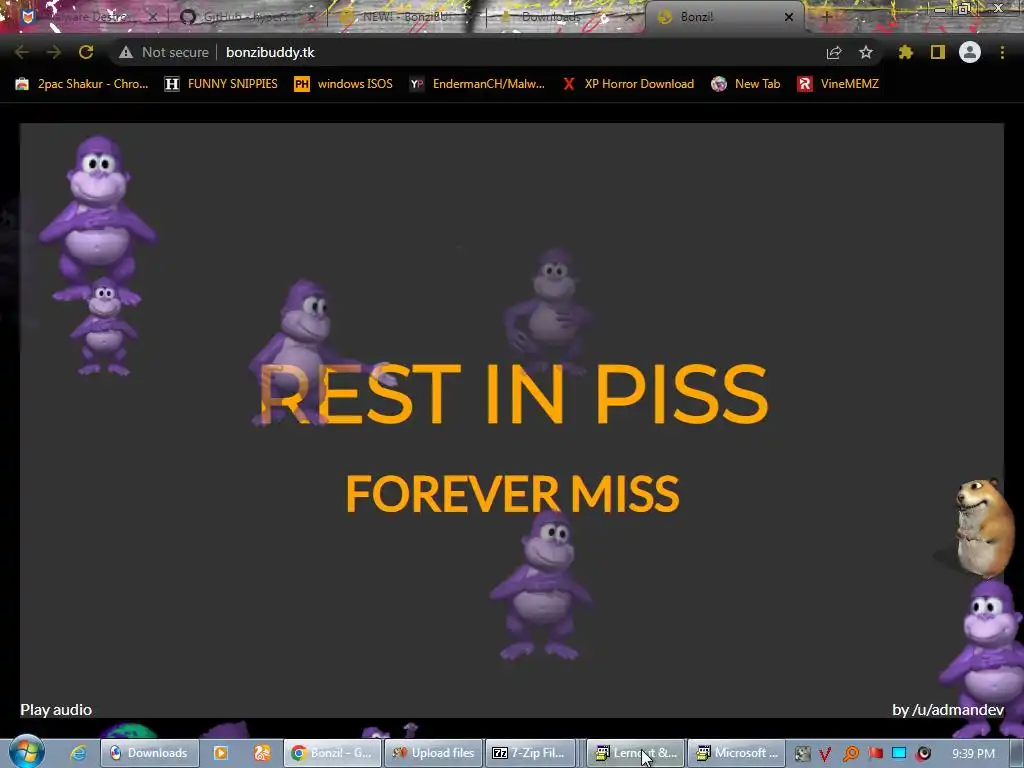Open 2pac Shakur bookmark

tap(82, 84)
